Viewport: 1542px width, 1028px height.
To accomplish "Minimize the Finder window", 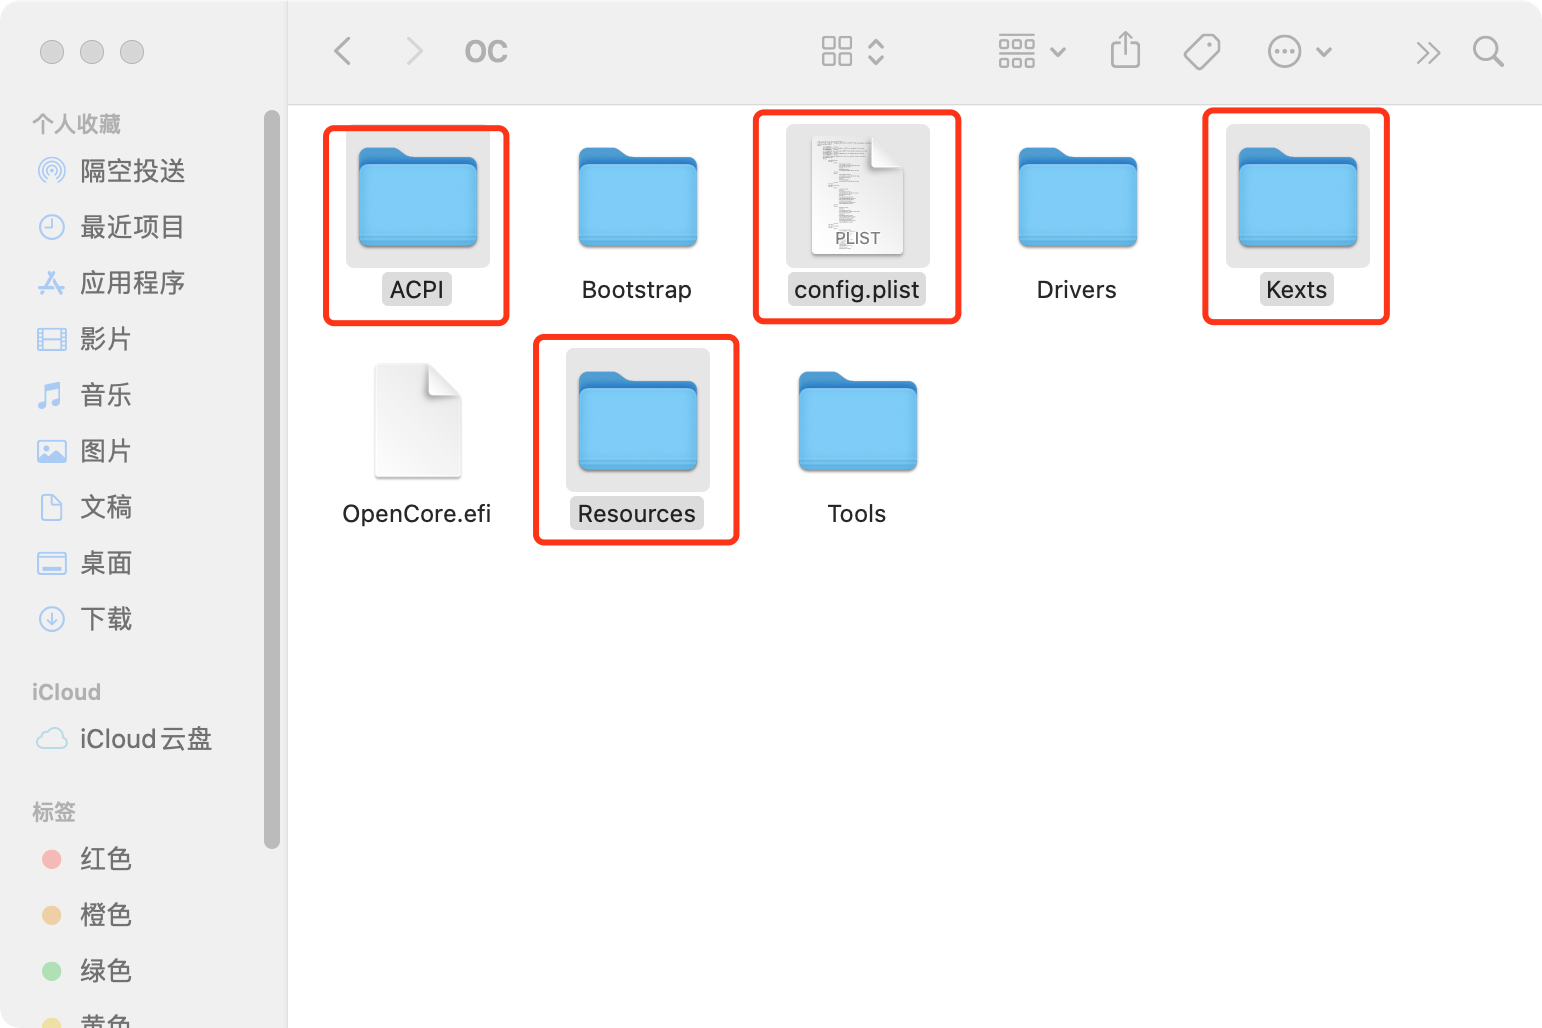I will pos(92,52).
